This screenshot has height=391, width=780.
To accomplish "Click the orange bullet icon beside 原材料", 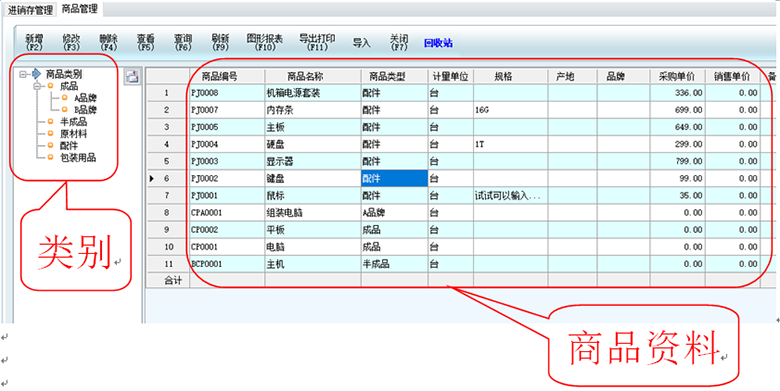I will [50, 133].
